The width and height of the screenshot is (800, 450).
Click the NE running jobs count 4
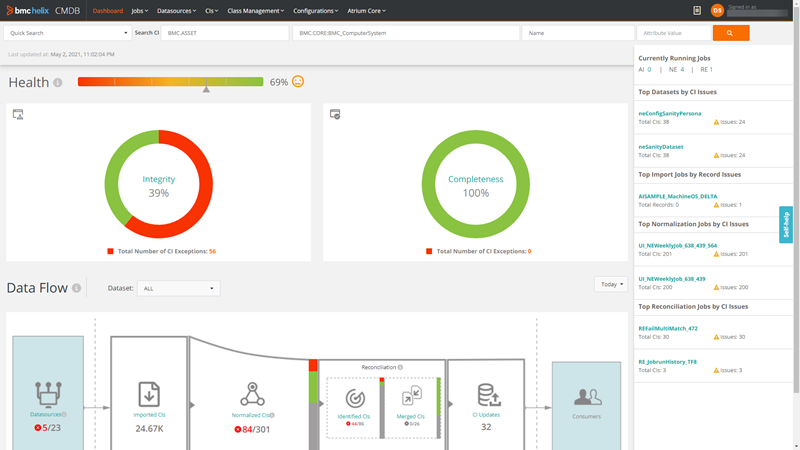682,69
